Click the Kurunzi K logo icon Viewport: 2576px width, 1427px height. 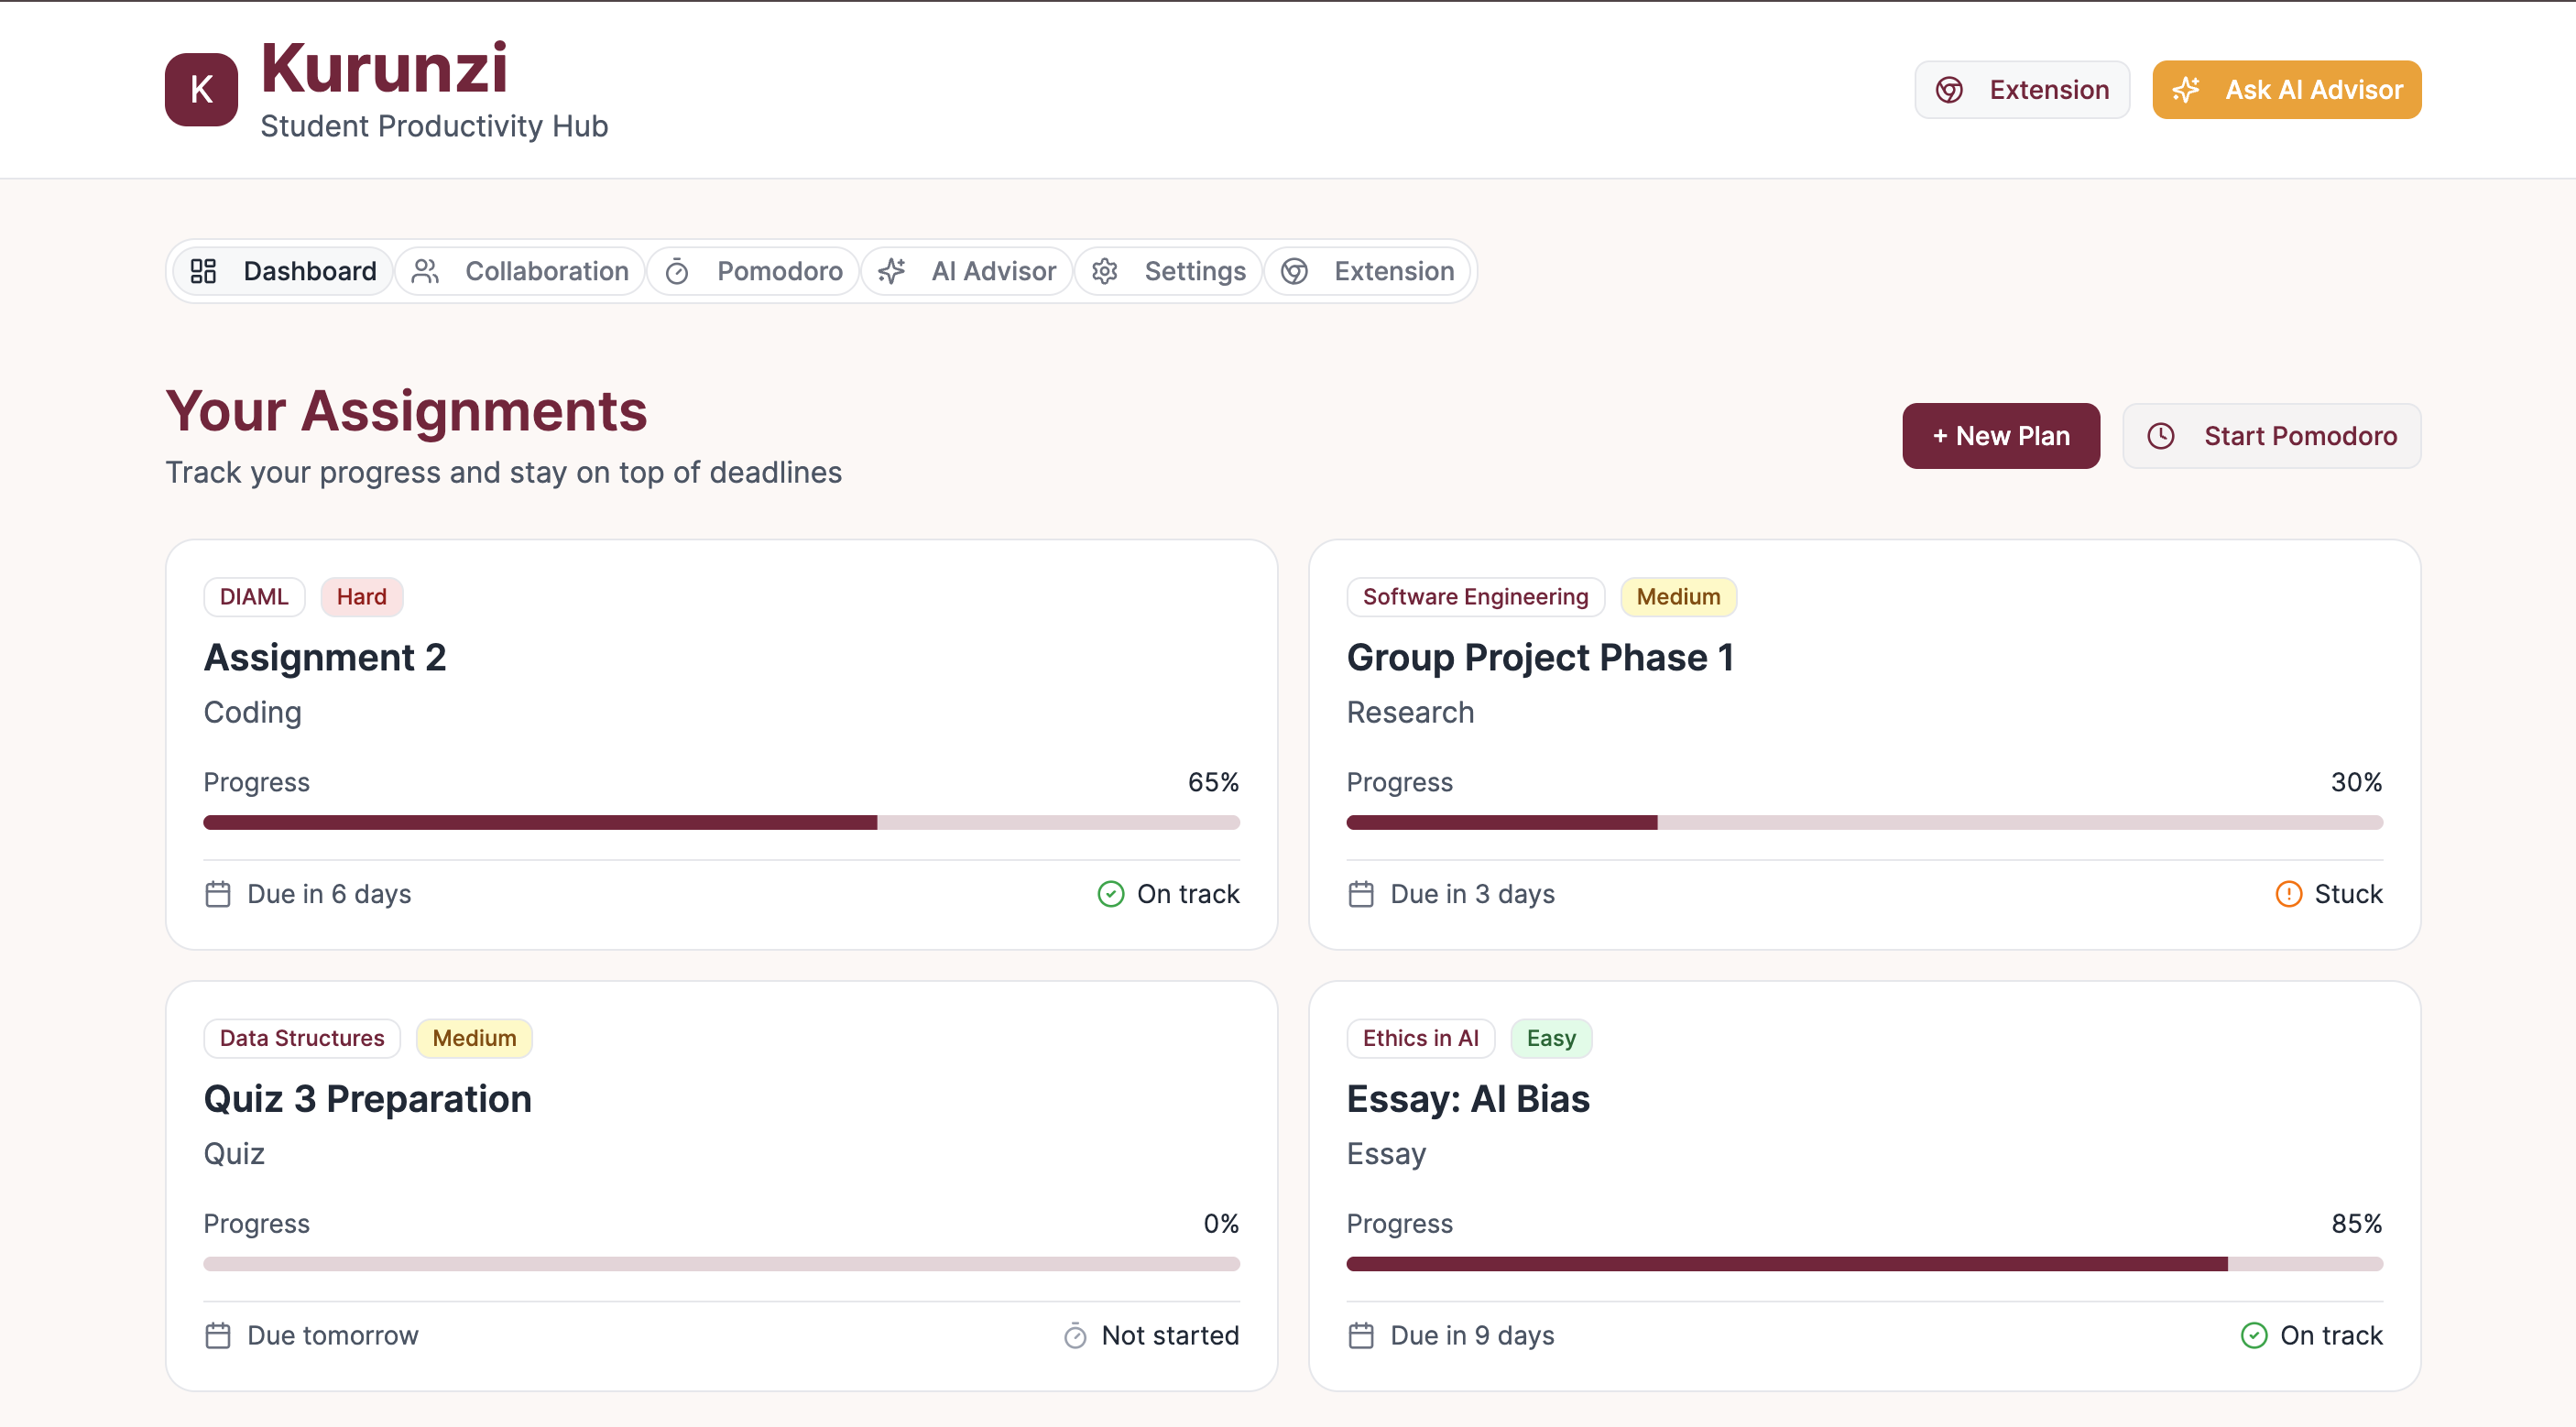(x=201, y=89)
